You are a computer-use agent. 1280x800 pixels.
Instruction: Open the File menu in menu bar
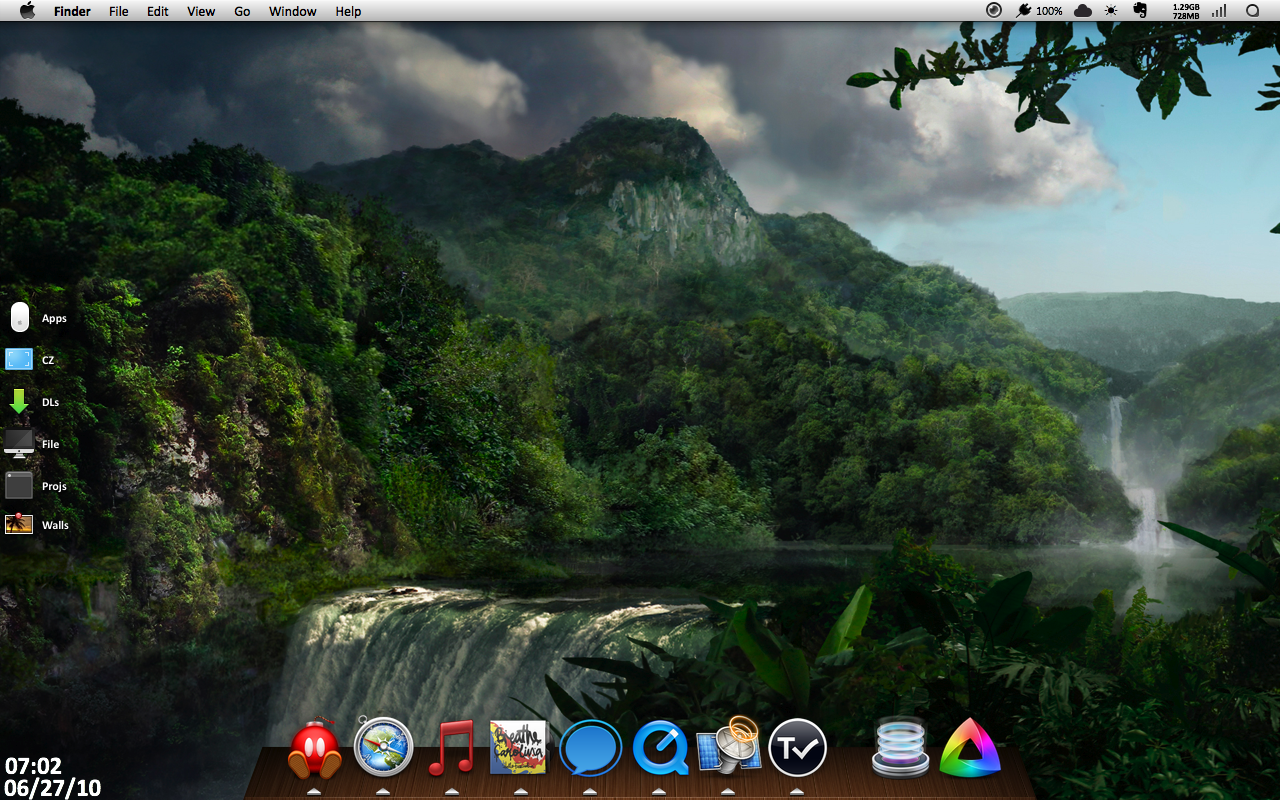click(118, 11)
